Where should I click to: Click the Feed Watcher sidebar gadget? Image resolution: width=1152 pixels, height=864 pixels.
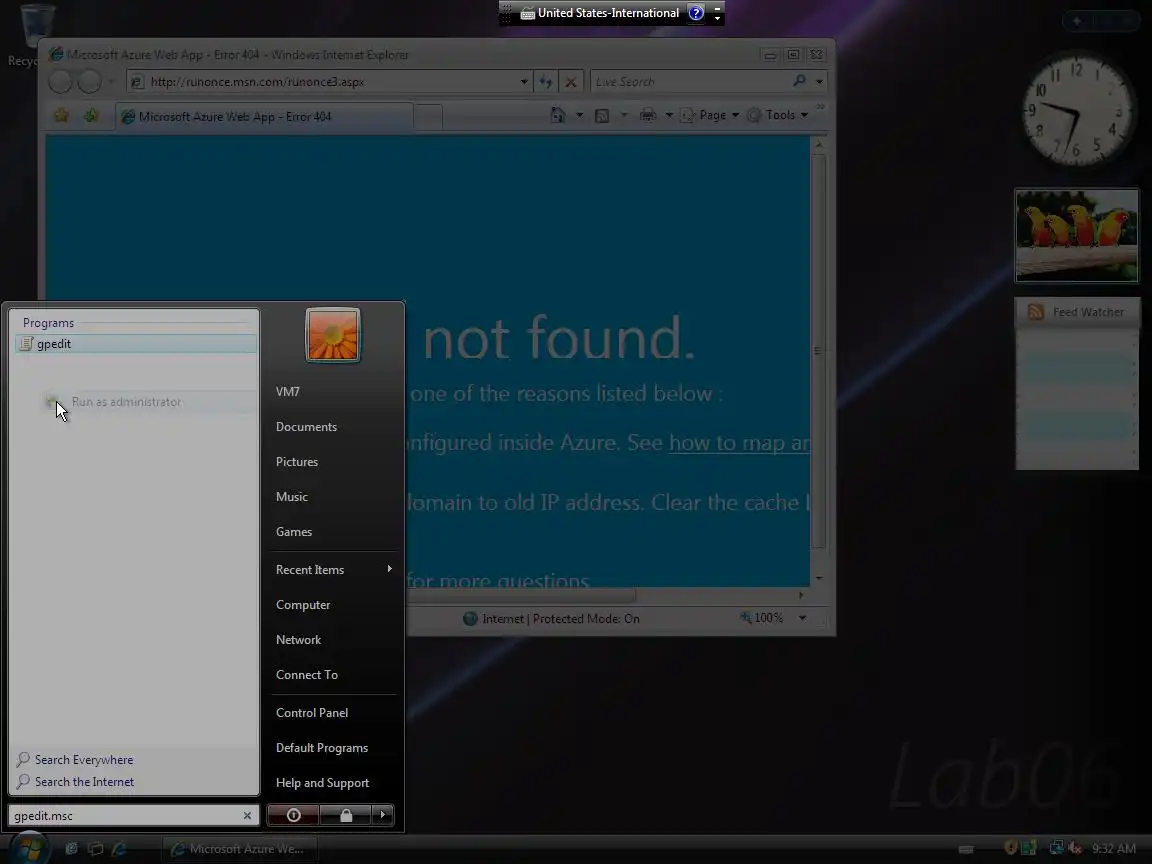click(x=1076, y=384)
